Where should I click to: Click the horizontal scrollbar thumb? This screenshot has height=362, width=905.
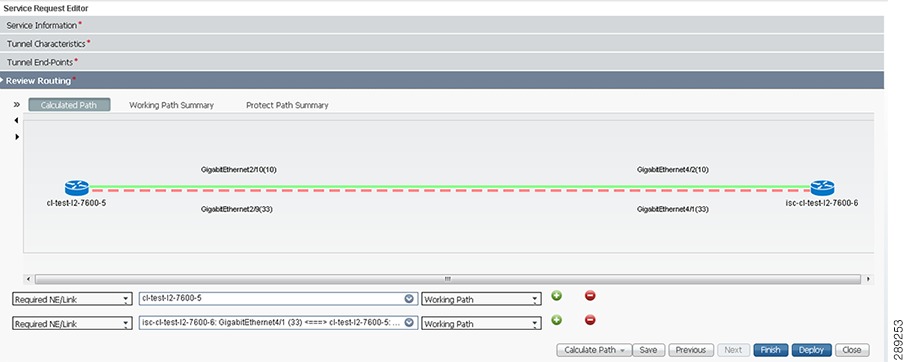(x=448, y=279)
